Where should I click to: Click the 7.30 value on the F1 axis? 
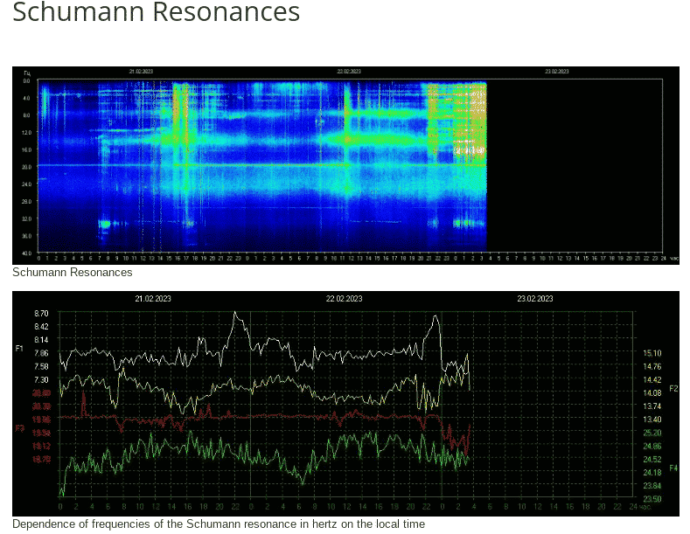pyautogui.click(x=41, y=380)
